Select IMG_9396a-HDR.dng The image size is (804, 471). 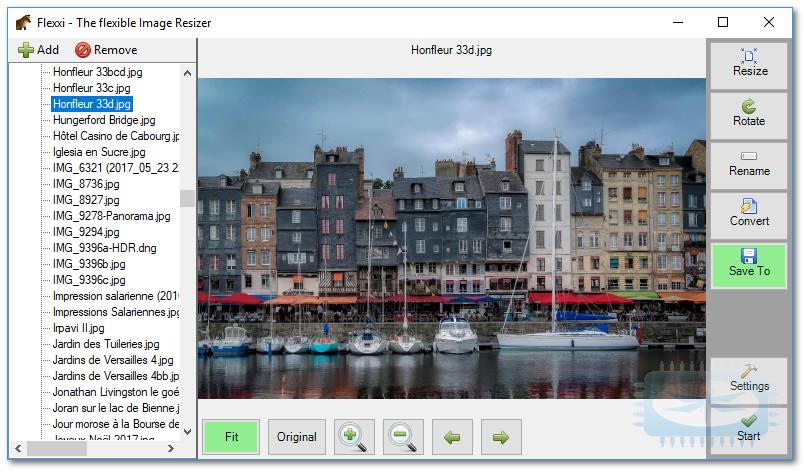tap(104, 248)
